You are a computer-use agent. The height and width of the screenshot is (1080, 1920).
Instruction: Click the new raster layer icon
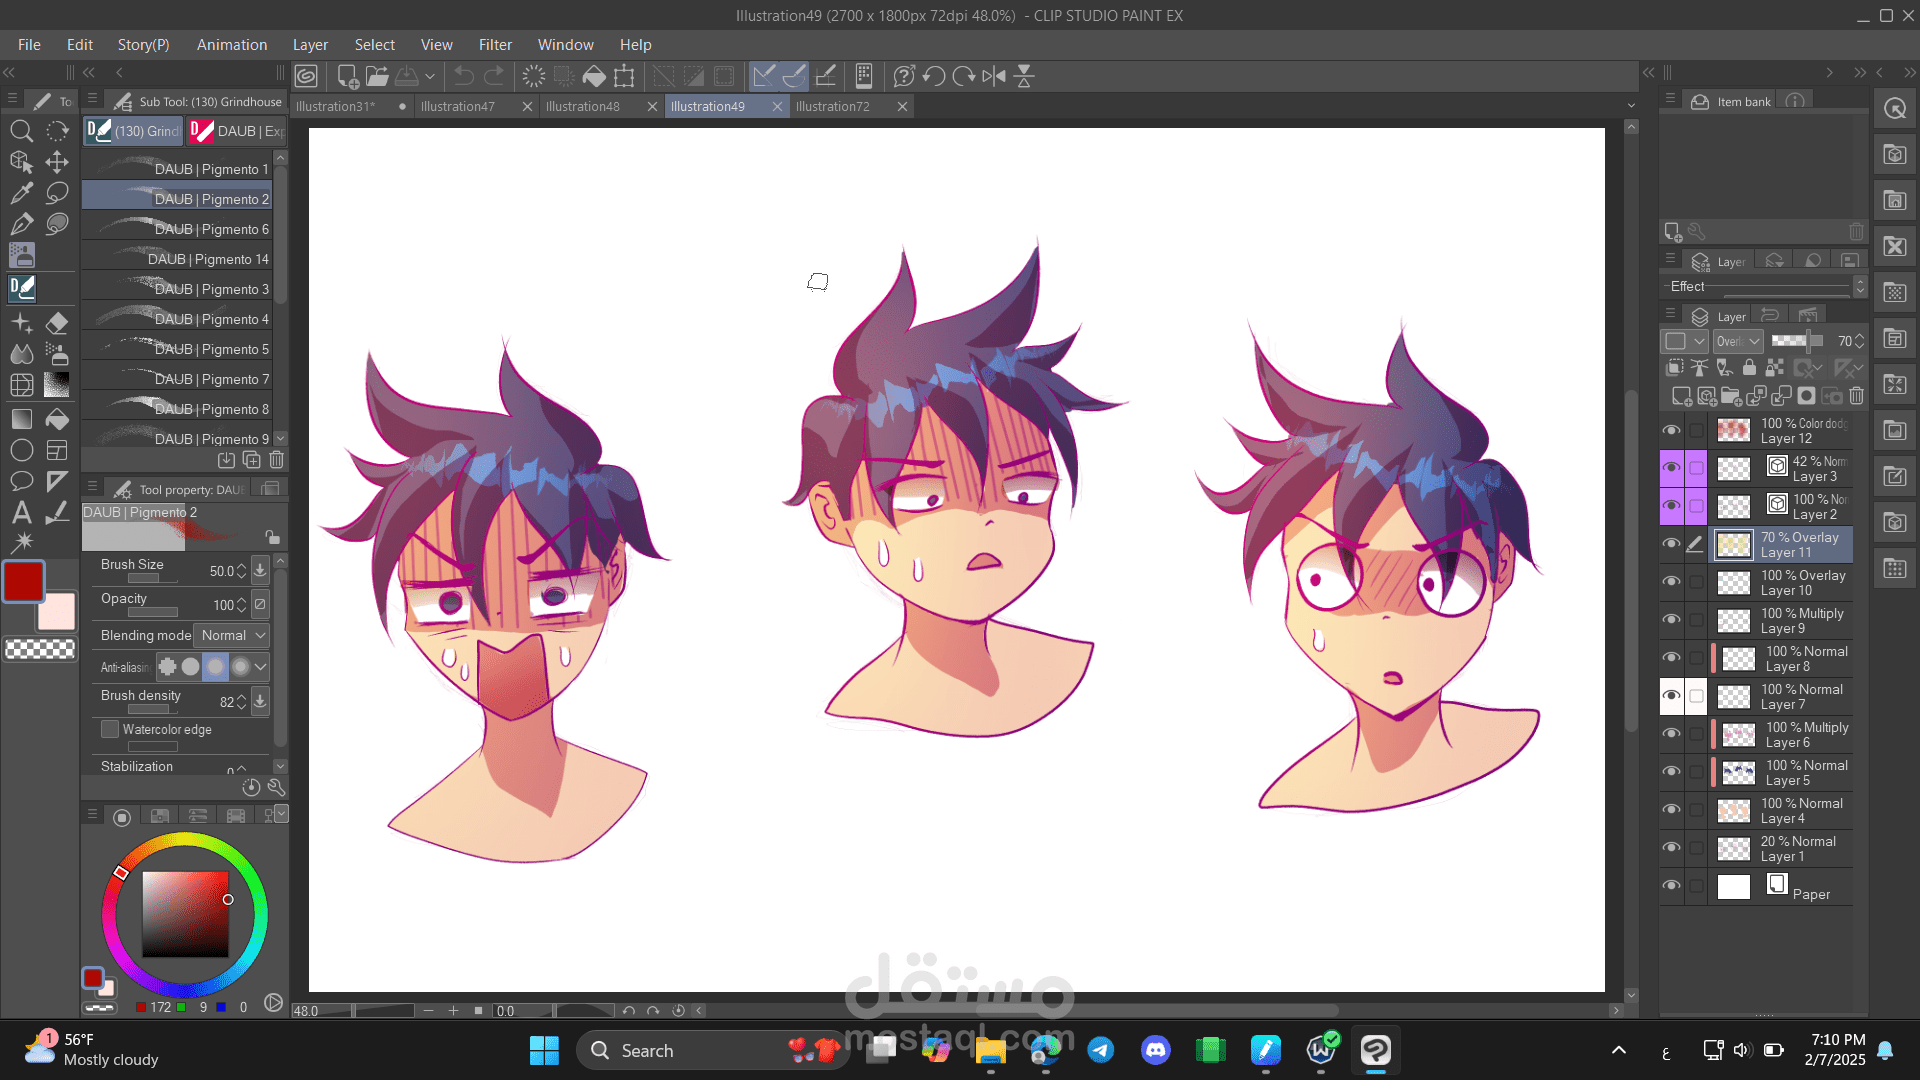click(x=1682, y=397)
